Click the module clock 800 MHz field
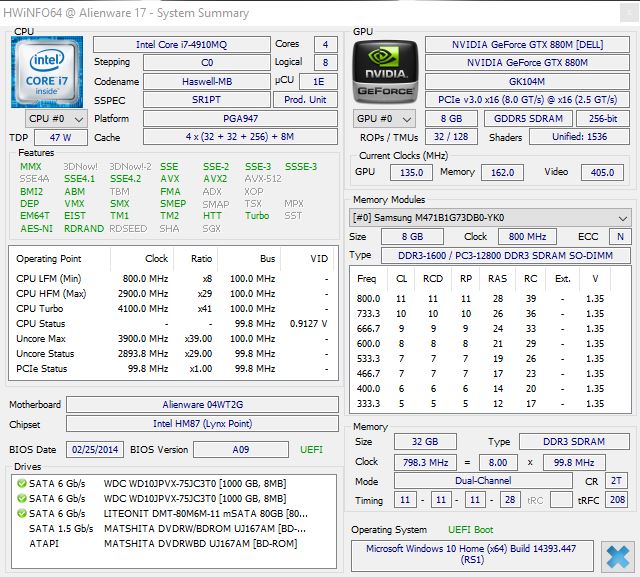 pos(527,237)
